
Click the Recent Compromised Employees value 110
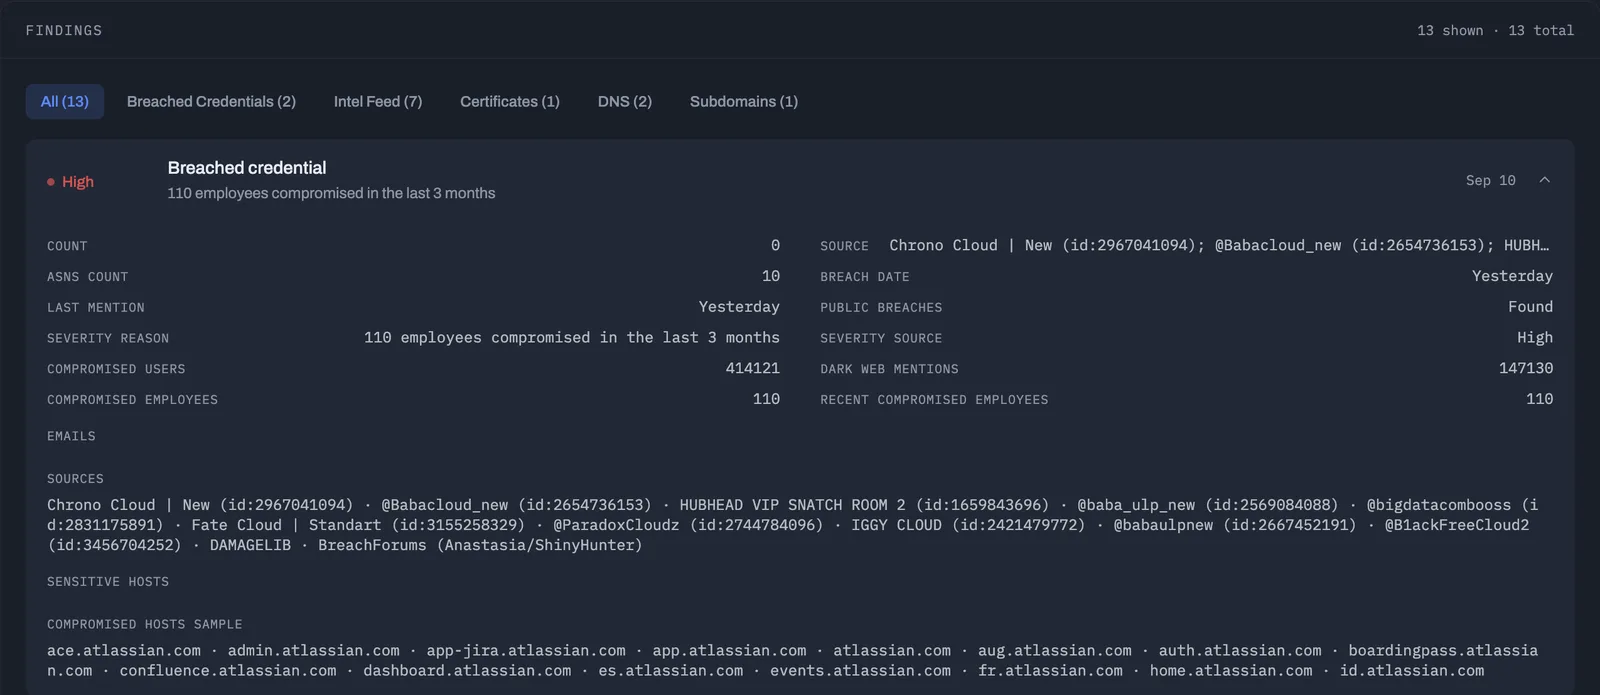pyautogui.click(x=1540, y=399)
